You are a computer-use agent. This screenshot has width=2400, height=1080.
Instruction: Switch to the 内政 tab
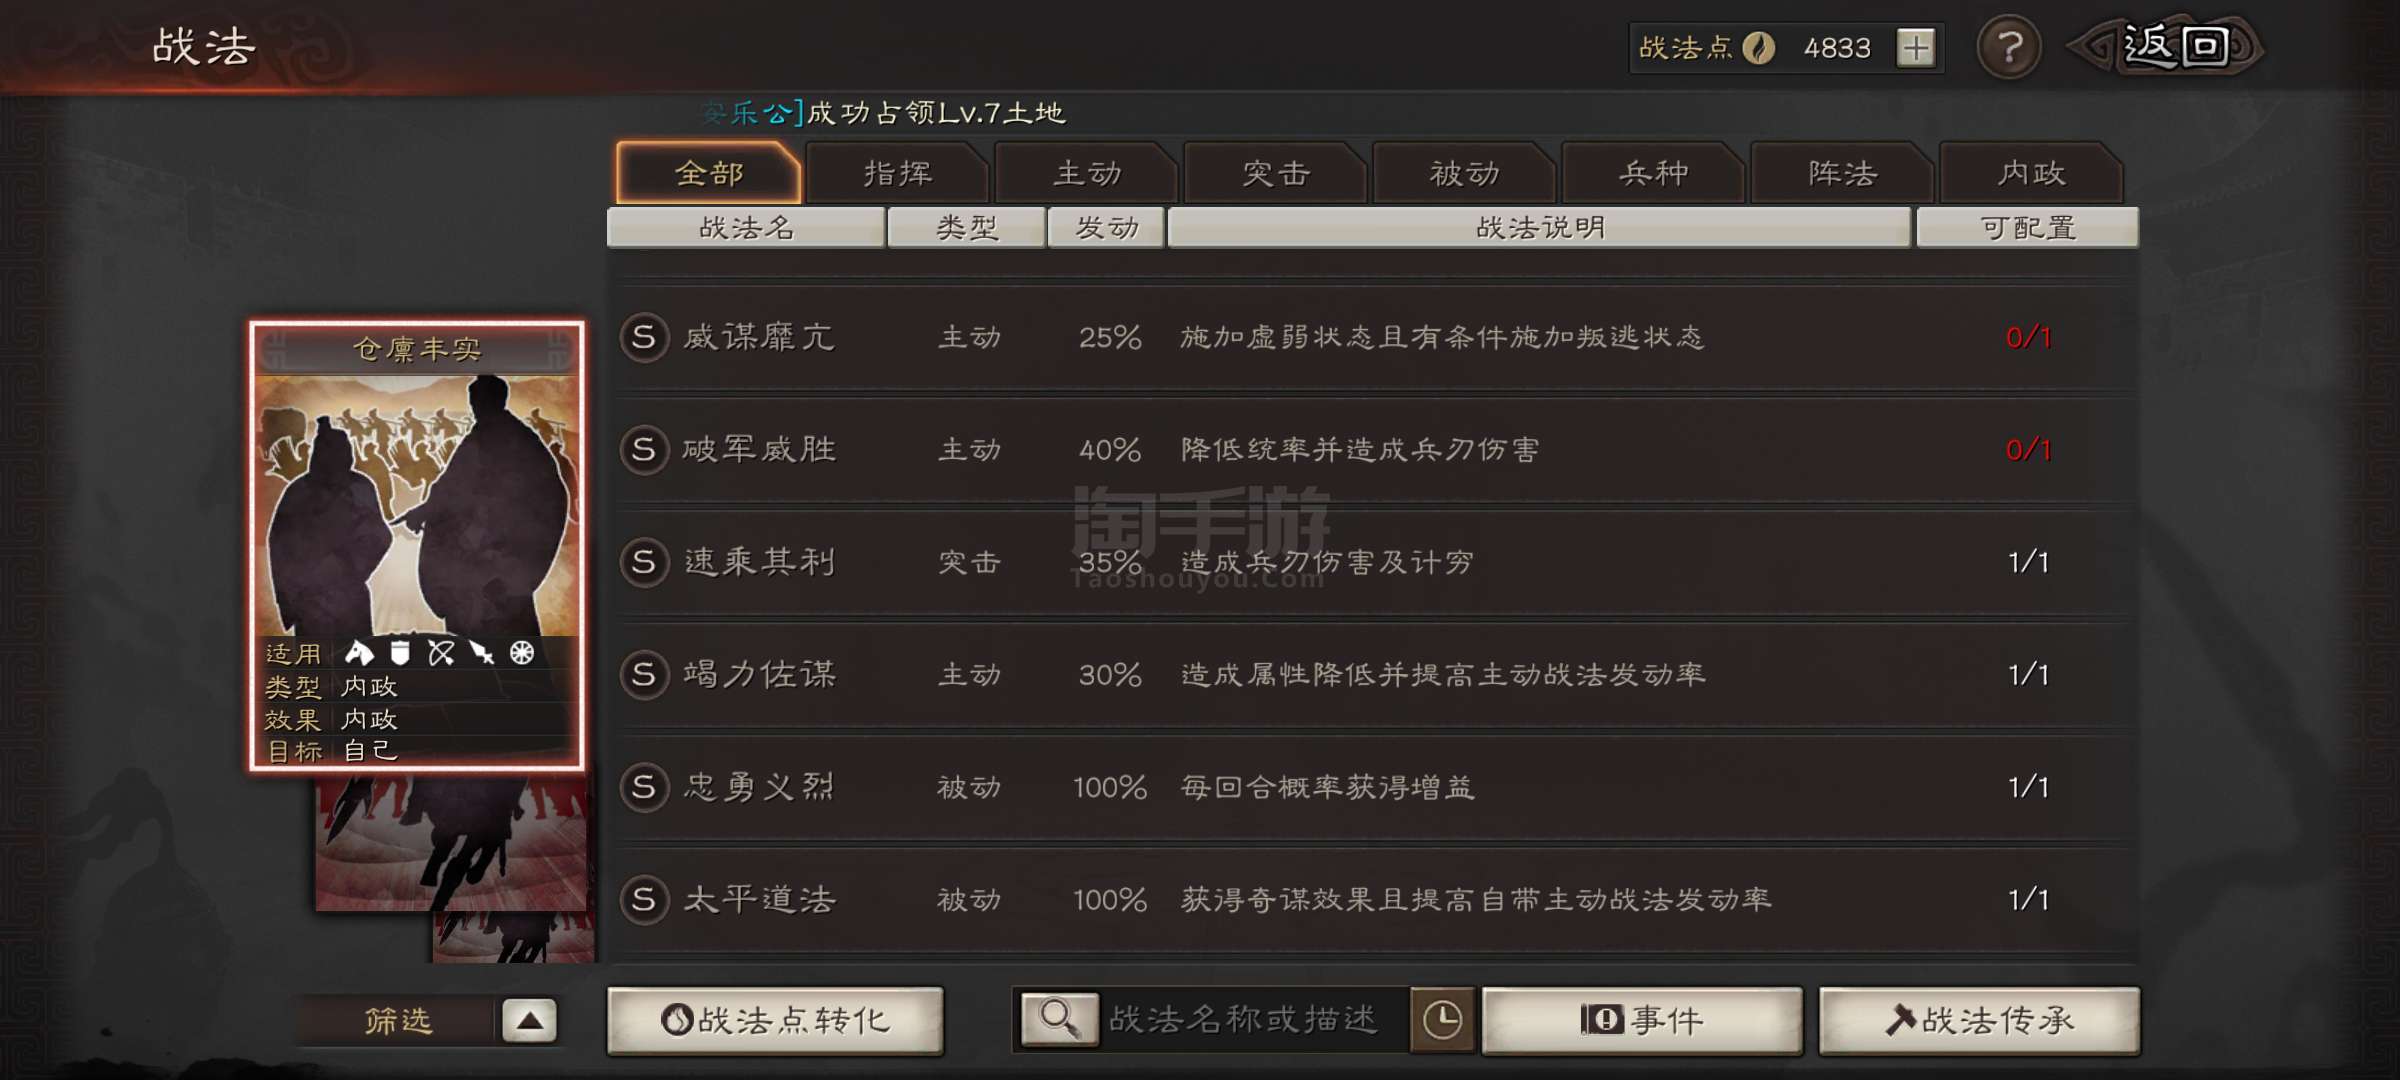coord(2031,173)
